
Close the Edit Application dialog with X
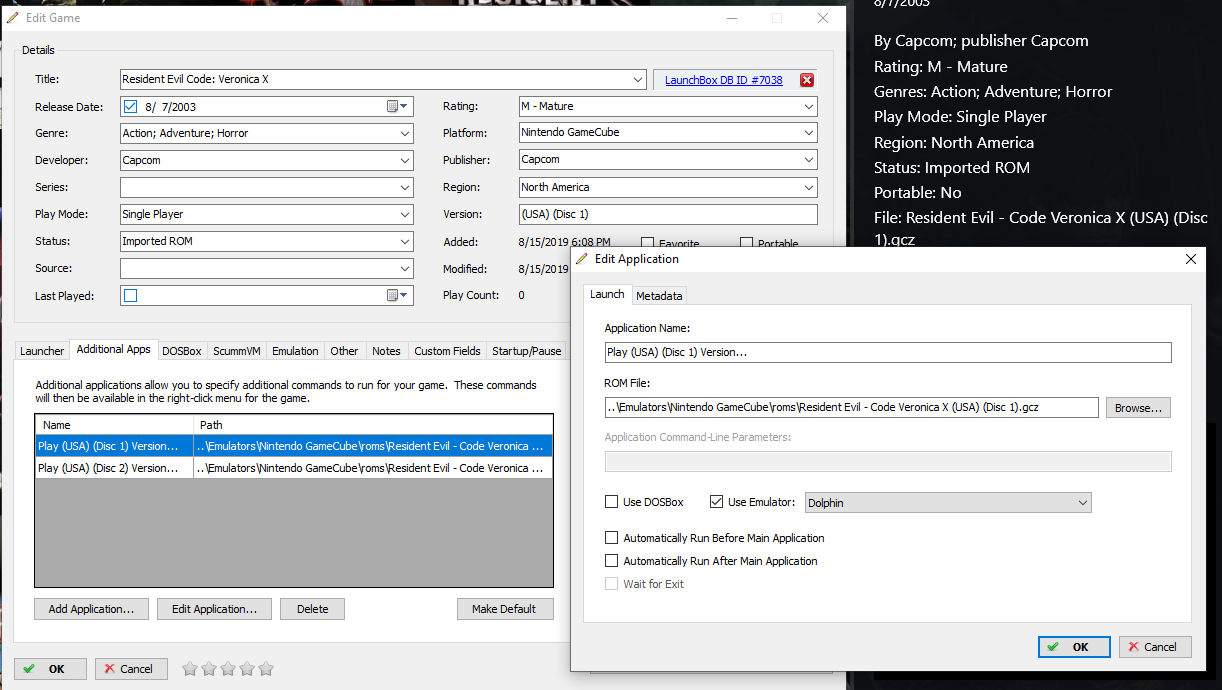tap(1190, 259)
